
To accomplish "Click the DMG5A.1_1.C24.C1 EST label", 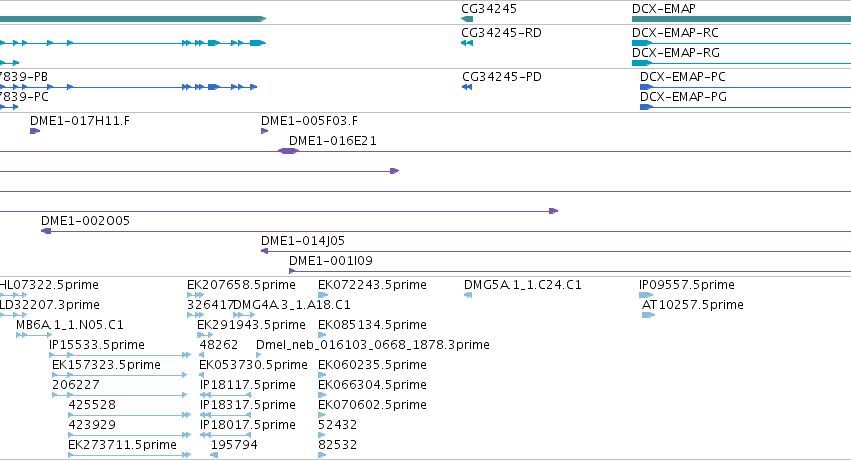I will click(523, 285).
